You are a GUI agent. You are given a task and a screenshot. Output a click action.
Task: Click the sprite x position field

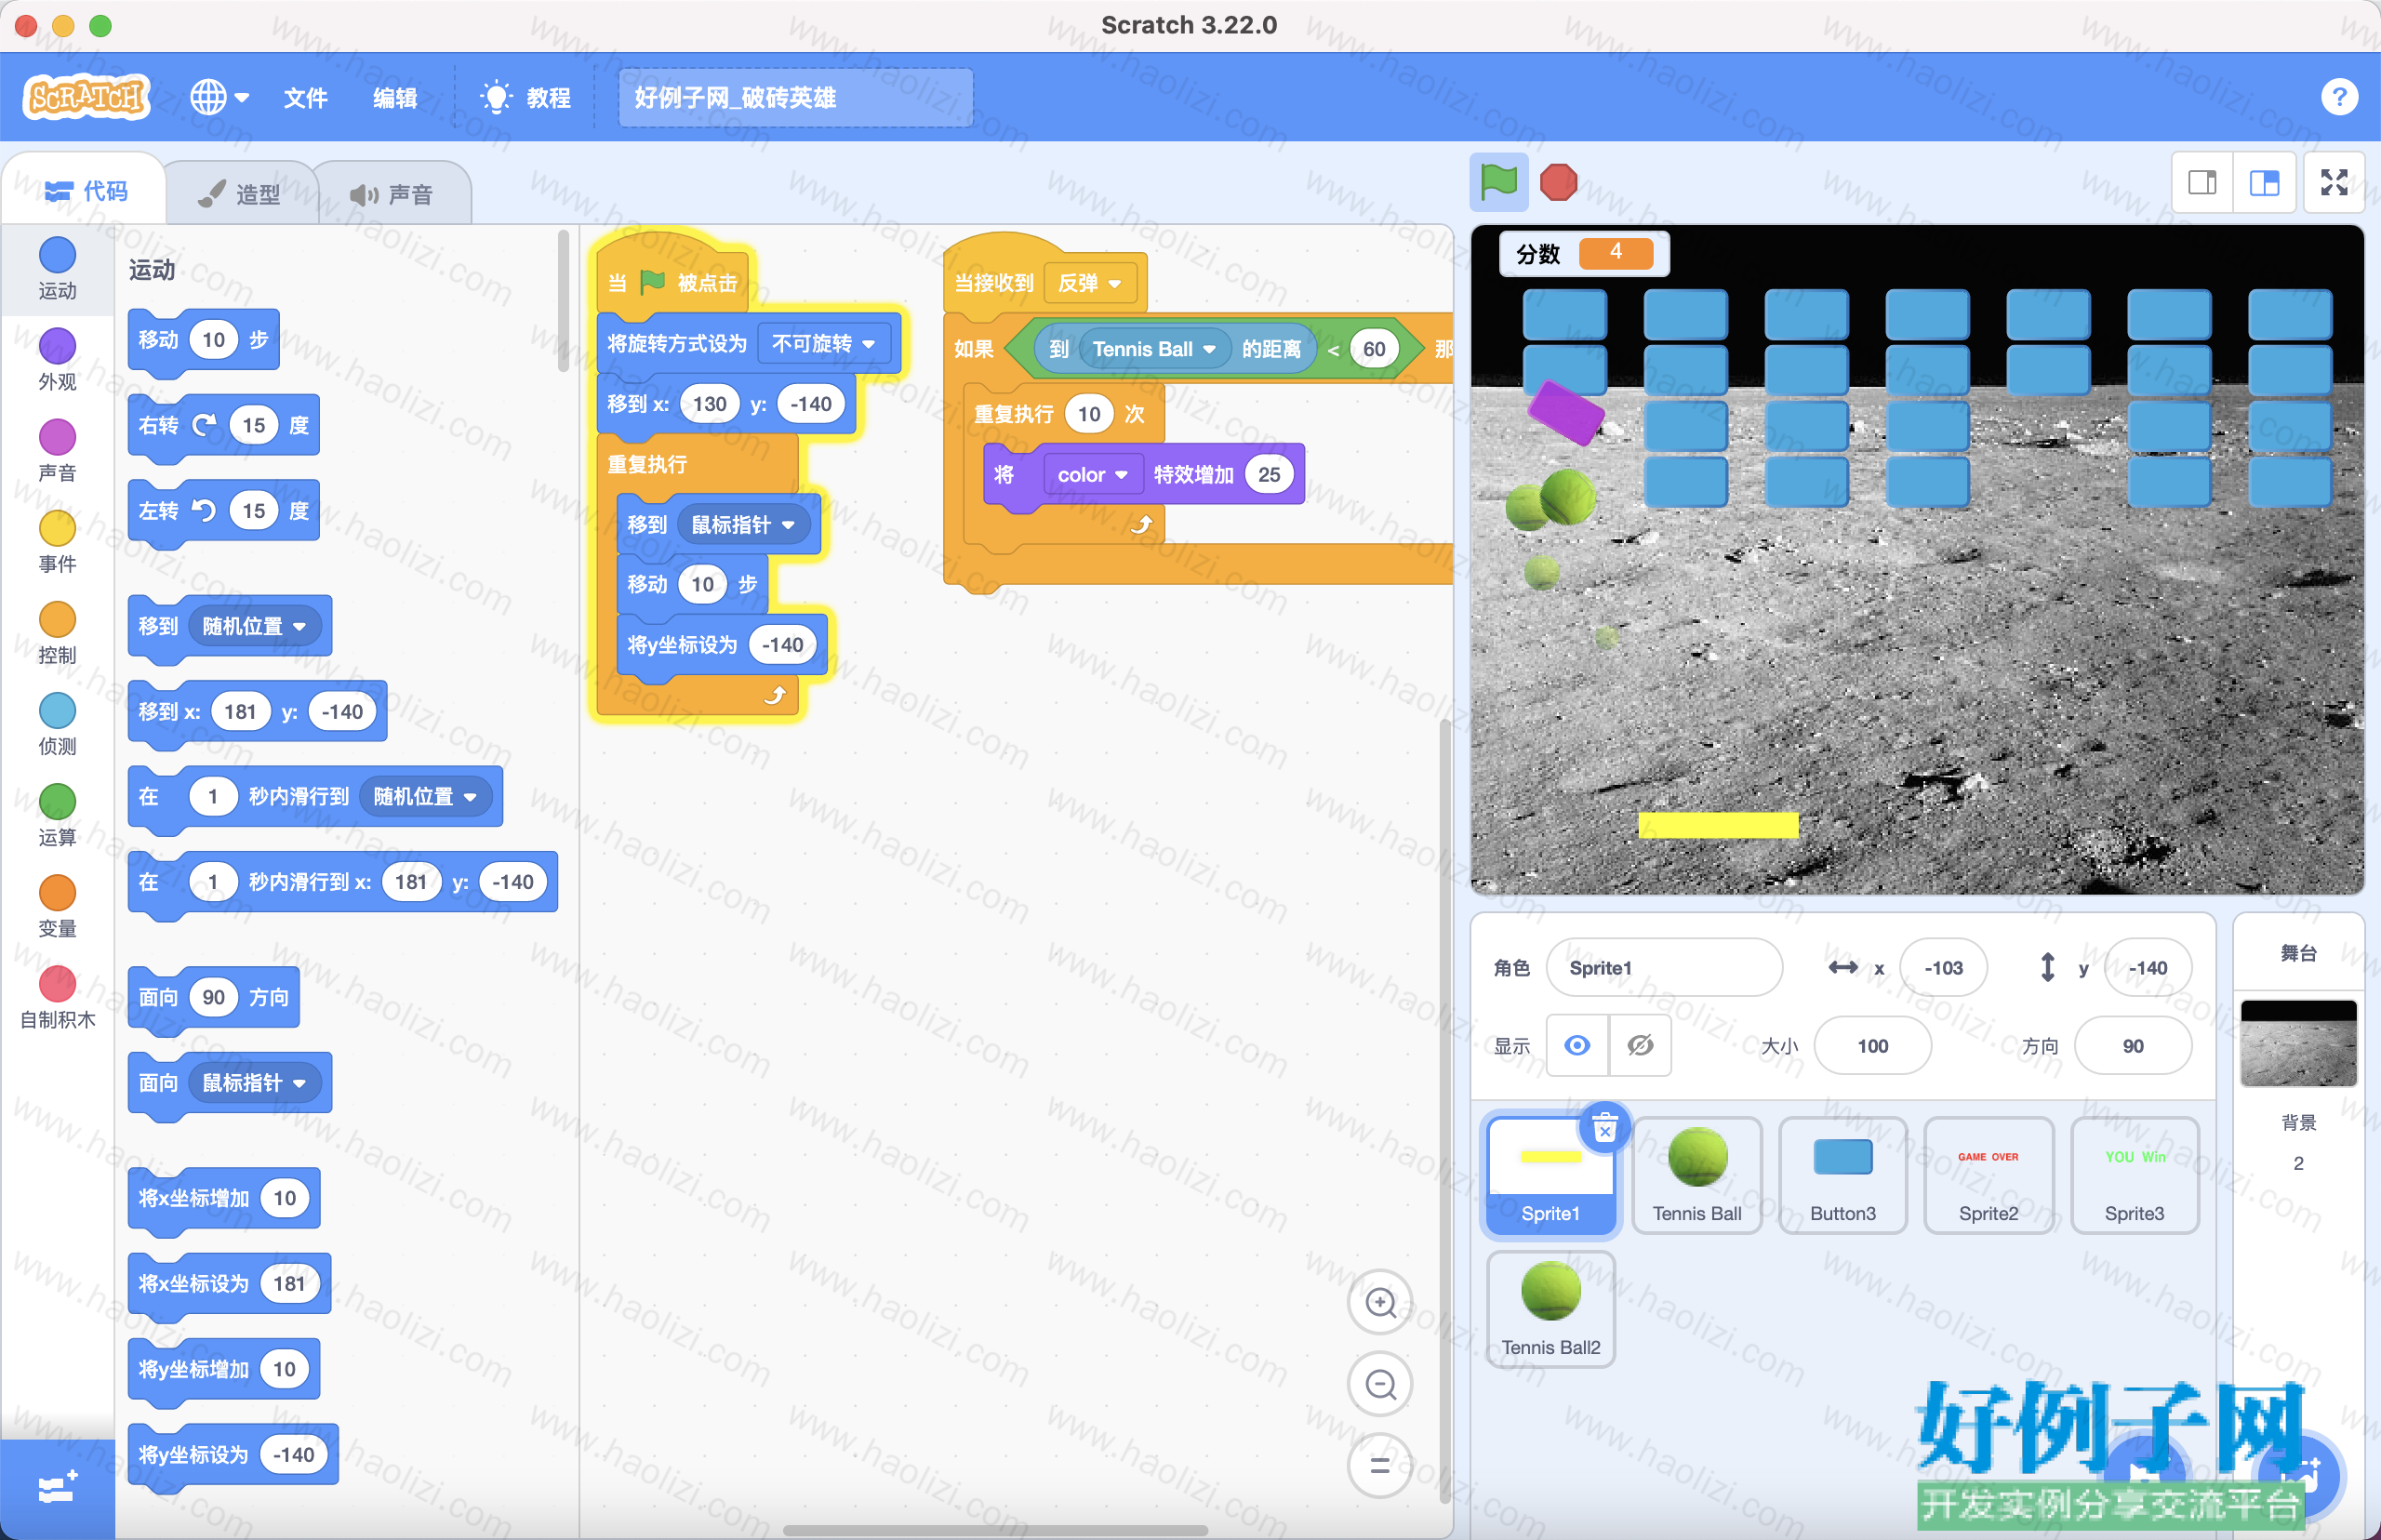[x=1943, y=967]
